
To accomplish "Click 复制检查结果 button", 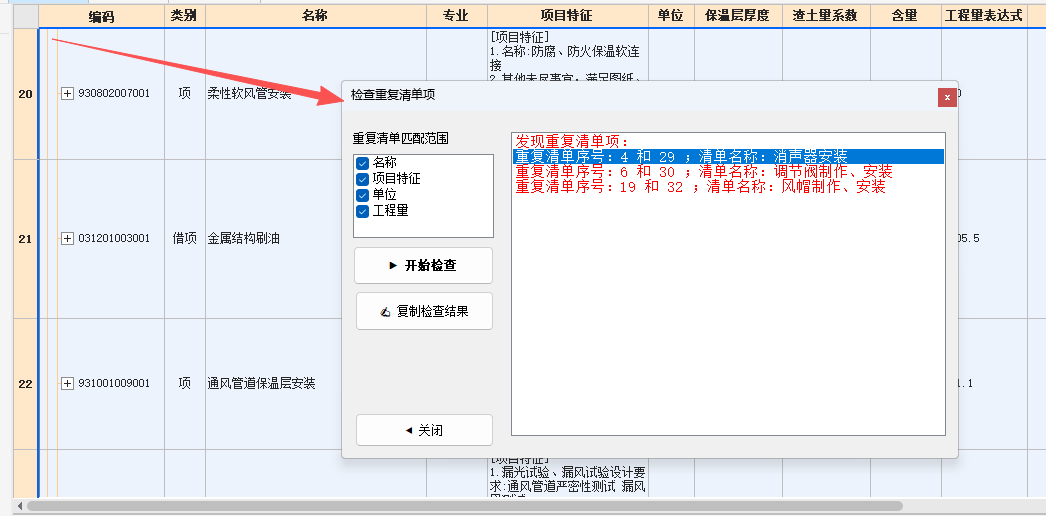I will (424, 311).
